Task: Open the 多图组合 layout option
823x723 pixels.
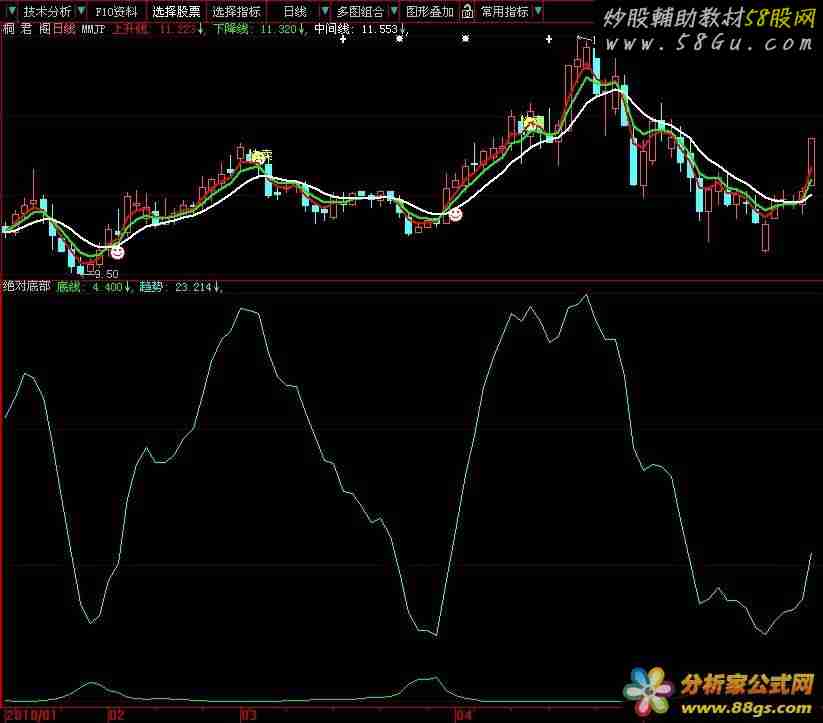Action: click(x=360, y=11)
